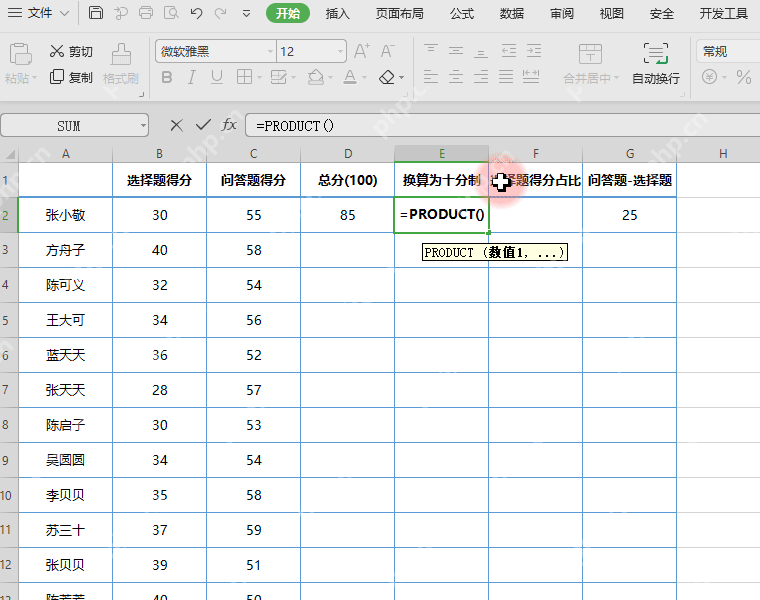Click the eraser clear icon
Viewport: 760px width, 600px height.
coord(387,77)
